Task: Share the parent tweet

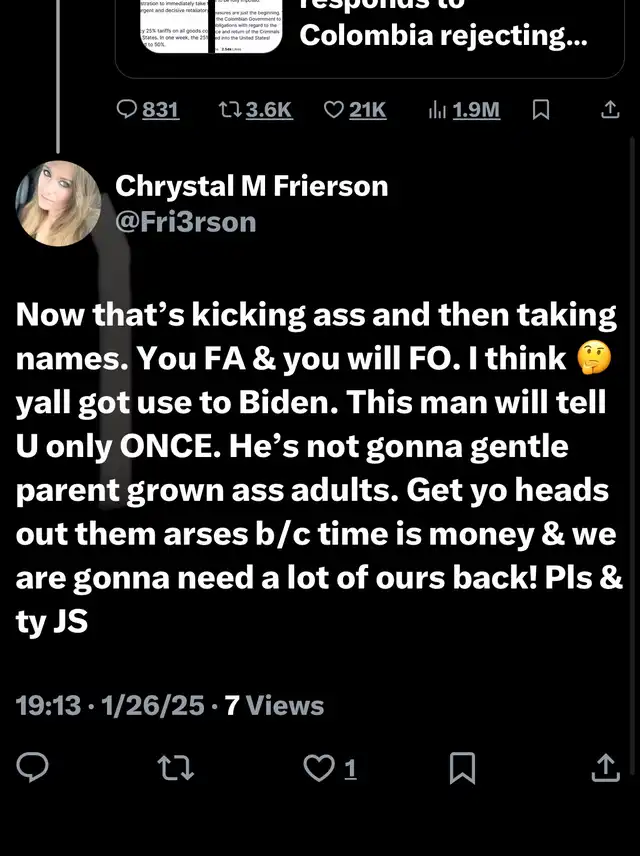Action: tap(610, 110)
